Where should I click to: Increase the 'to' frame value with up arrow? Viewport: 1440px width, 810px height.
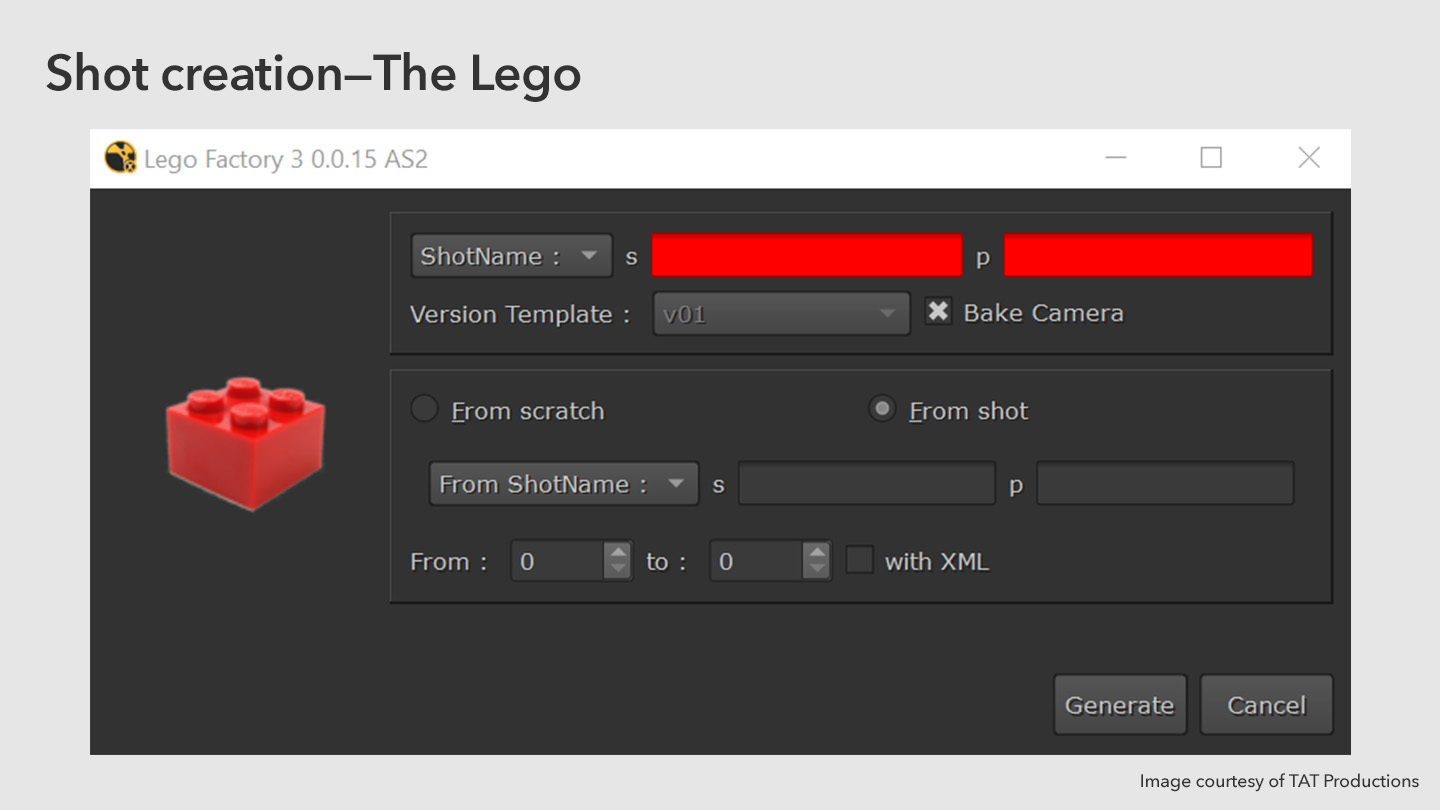[817, 552]
